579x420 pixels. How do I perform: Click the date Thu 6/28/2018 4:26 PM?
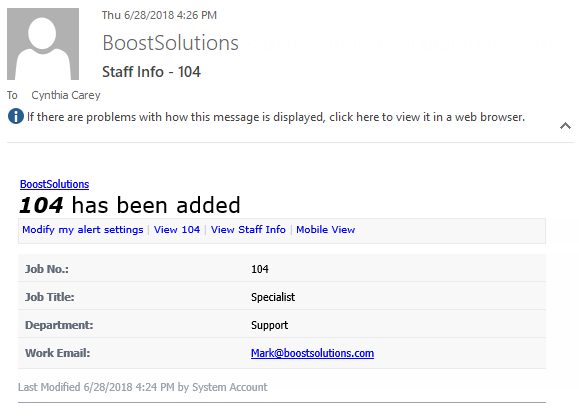160,15
